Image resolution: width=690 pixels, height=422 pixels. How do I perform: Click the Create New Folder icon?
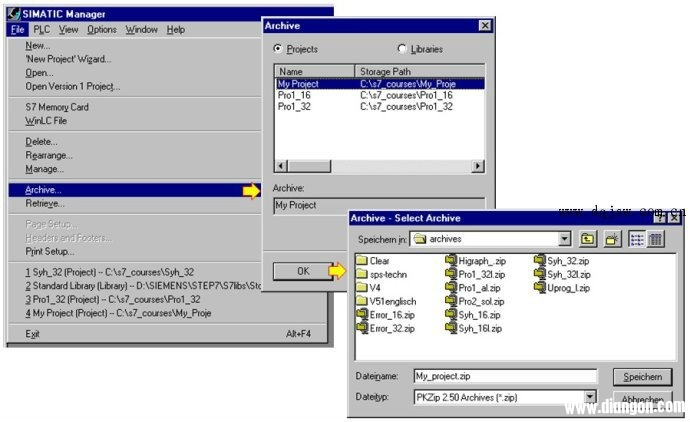(x=610, y=239)
